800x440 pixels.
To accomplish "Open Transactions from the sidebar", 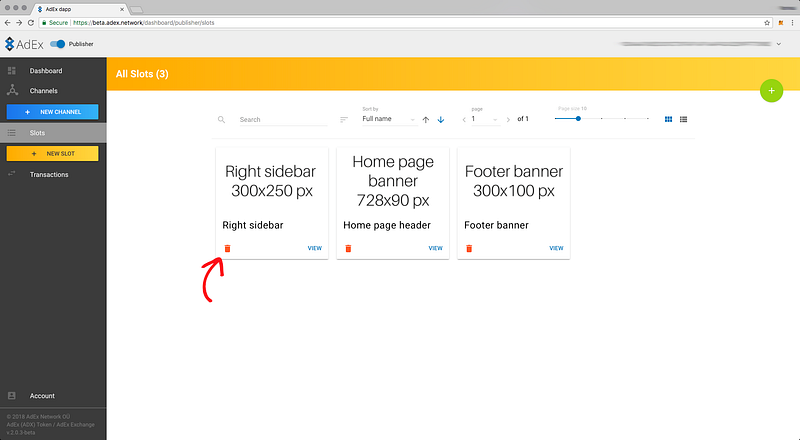I will point(53,174).
